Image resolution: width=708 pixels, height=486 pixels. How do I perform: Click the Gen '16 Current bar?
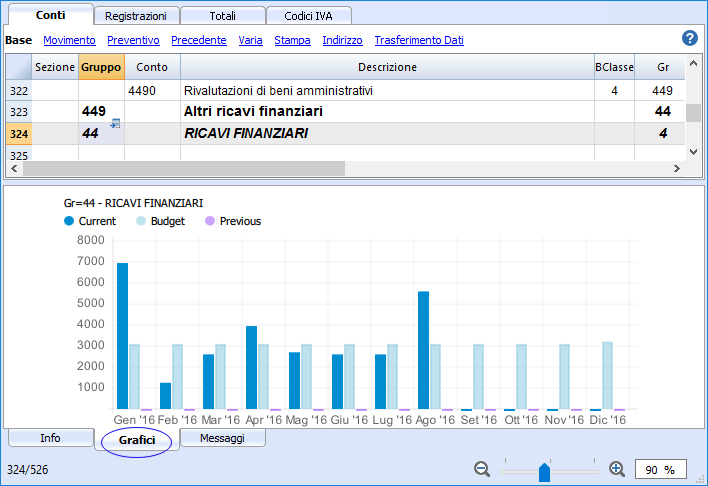tap(122, 336)
